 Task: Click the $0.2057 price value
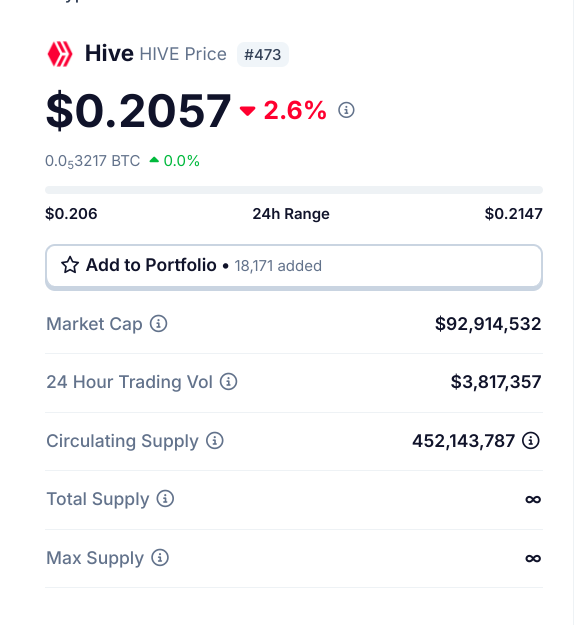click(x=138, y=110)
